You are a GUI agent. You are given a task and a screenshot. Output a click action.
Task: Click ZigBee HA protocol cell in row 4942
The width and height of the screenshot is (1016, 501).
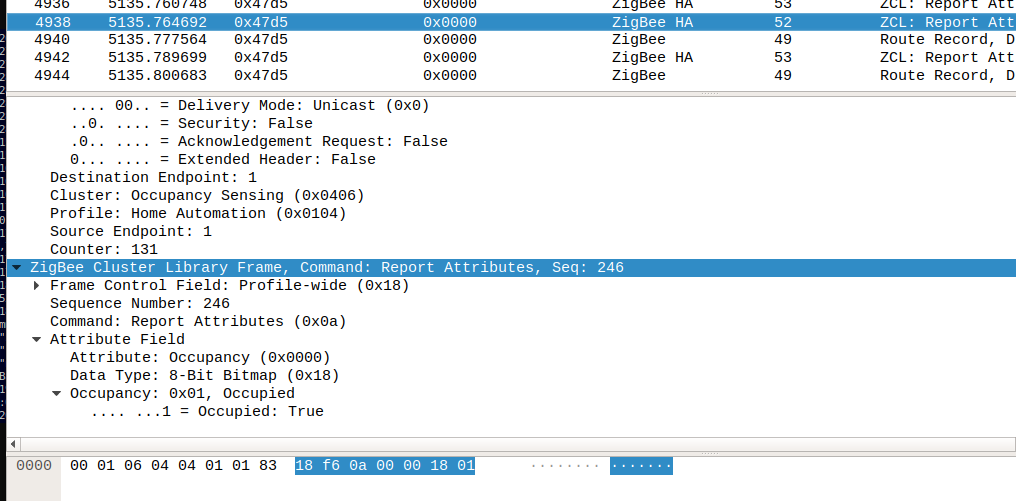click(x=652, y=58)
